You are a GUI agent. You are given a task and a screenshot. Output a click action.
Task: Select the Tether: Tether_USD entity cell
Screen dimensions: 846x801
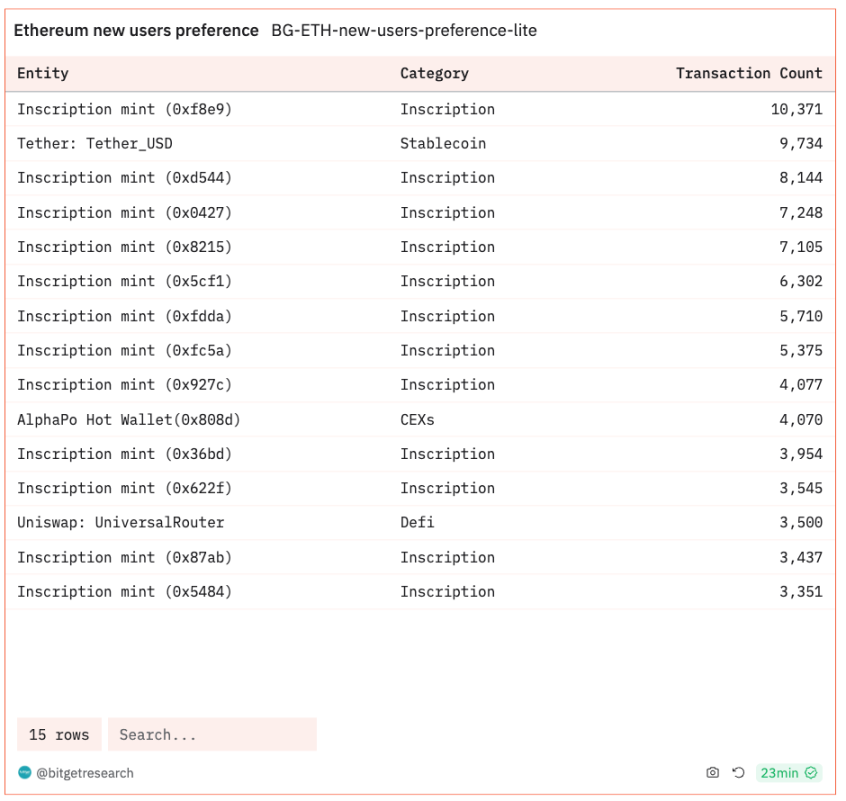click(x=95, y=144)
